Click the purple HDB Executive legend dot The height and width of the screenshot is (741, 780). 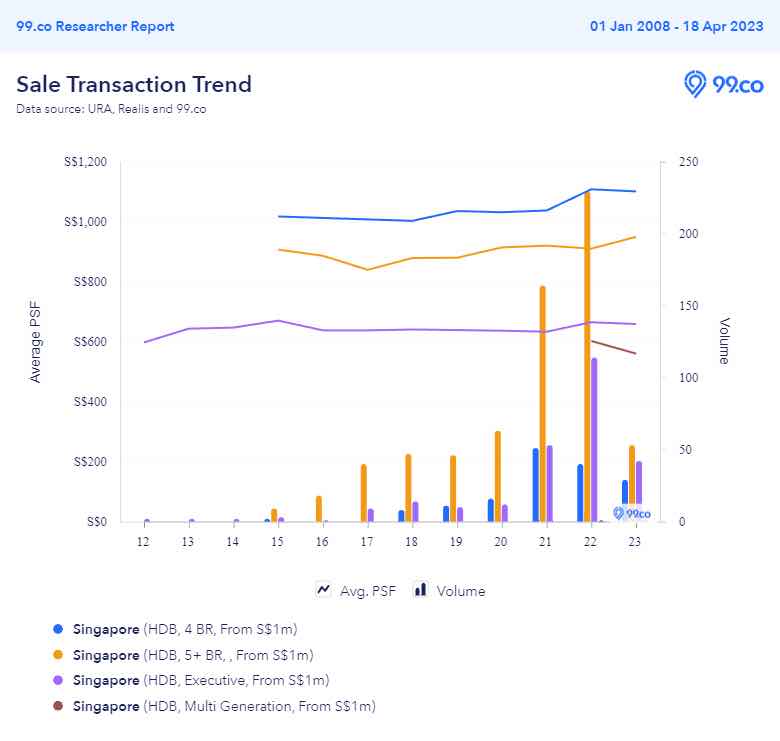point(57,681)
